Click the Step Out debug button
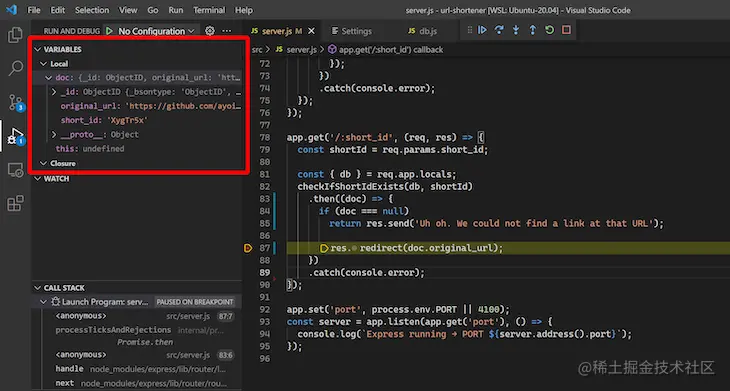The image size is (730, 391). 533,30
